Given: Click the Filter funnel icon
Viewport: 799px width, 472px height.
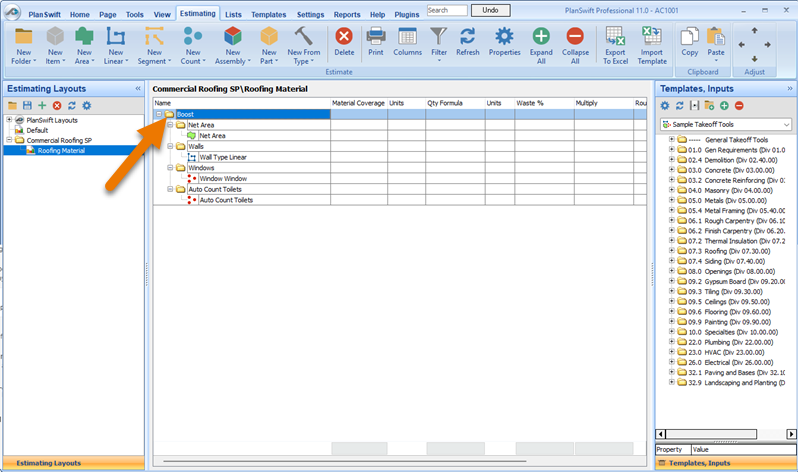Looking at the screenshot, I should (x=439, y=36).
